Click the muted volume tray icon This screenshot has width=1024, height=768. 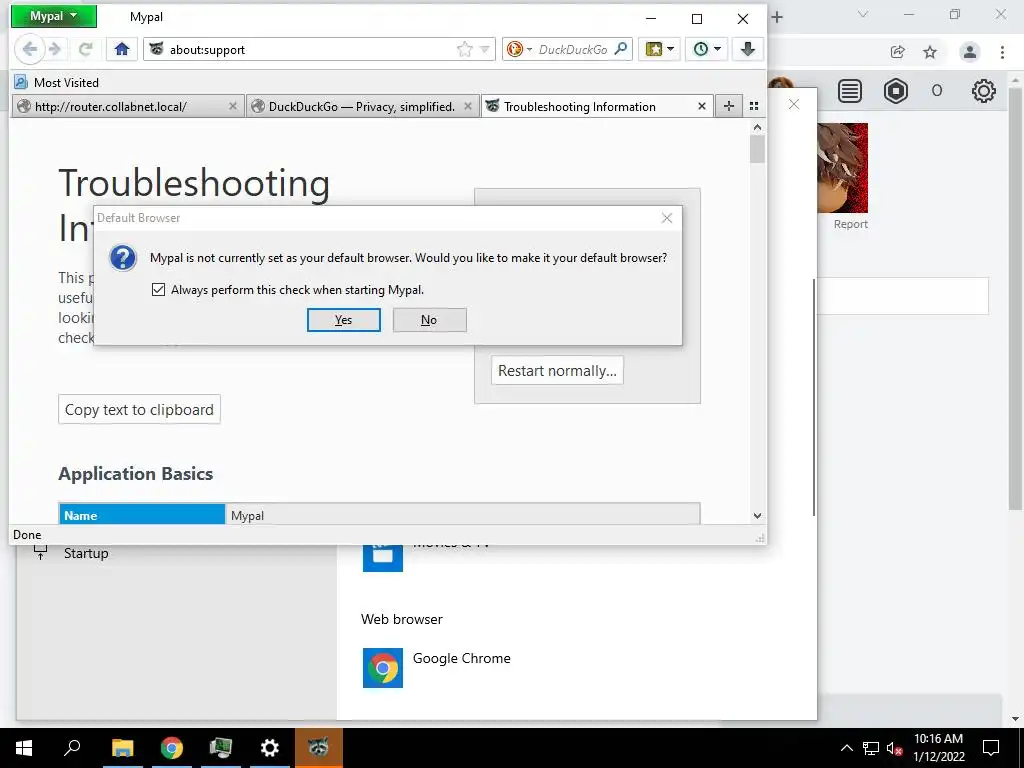pyautogui.click(x=894, y=748)
